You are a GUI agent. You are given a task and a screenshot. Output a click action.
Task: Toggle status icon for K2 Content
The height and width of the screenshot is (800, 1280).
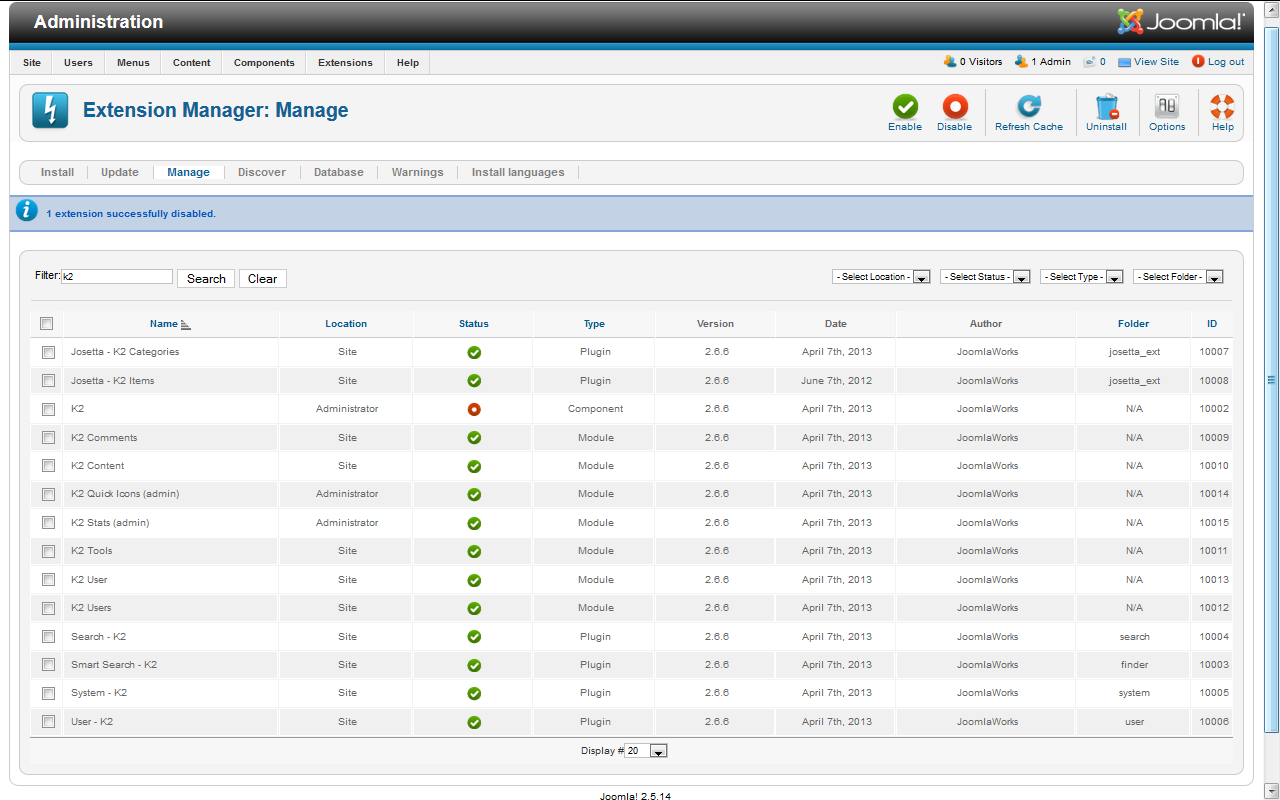pyautogui.click(x=474, y=466)
